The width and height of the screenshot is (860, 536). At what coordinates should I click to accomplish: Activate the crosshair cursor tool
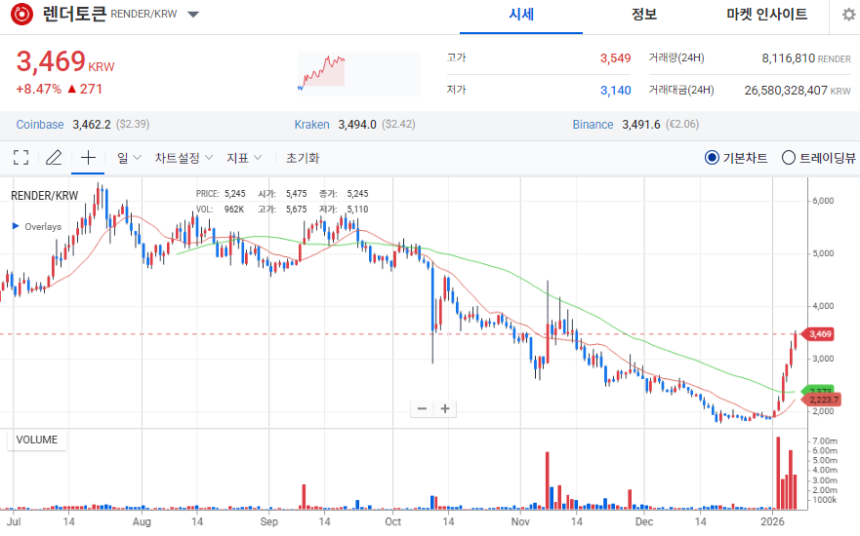(x=88, y=158)
